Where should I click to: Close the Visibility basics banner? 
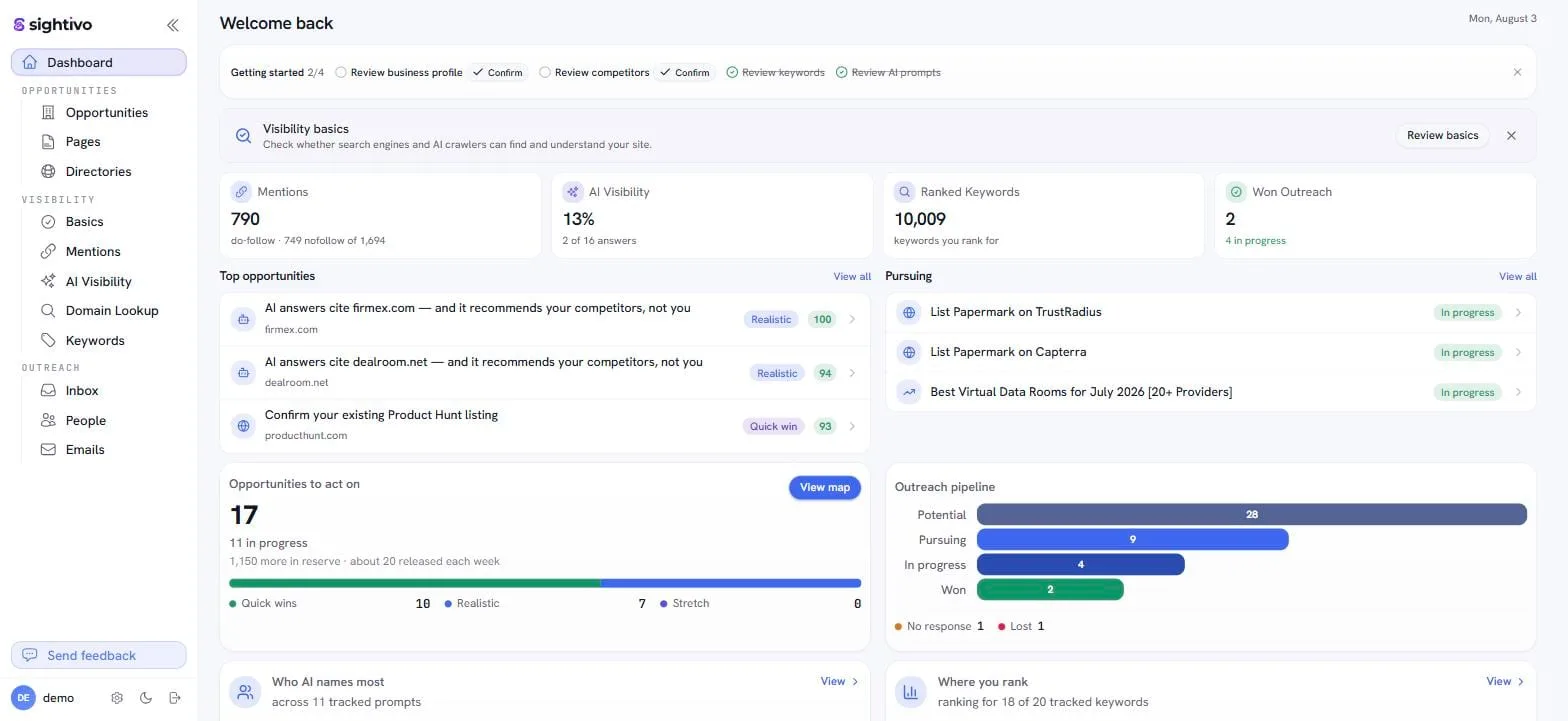[x=1511, y=136]
